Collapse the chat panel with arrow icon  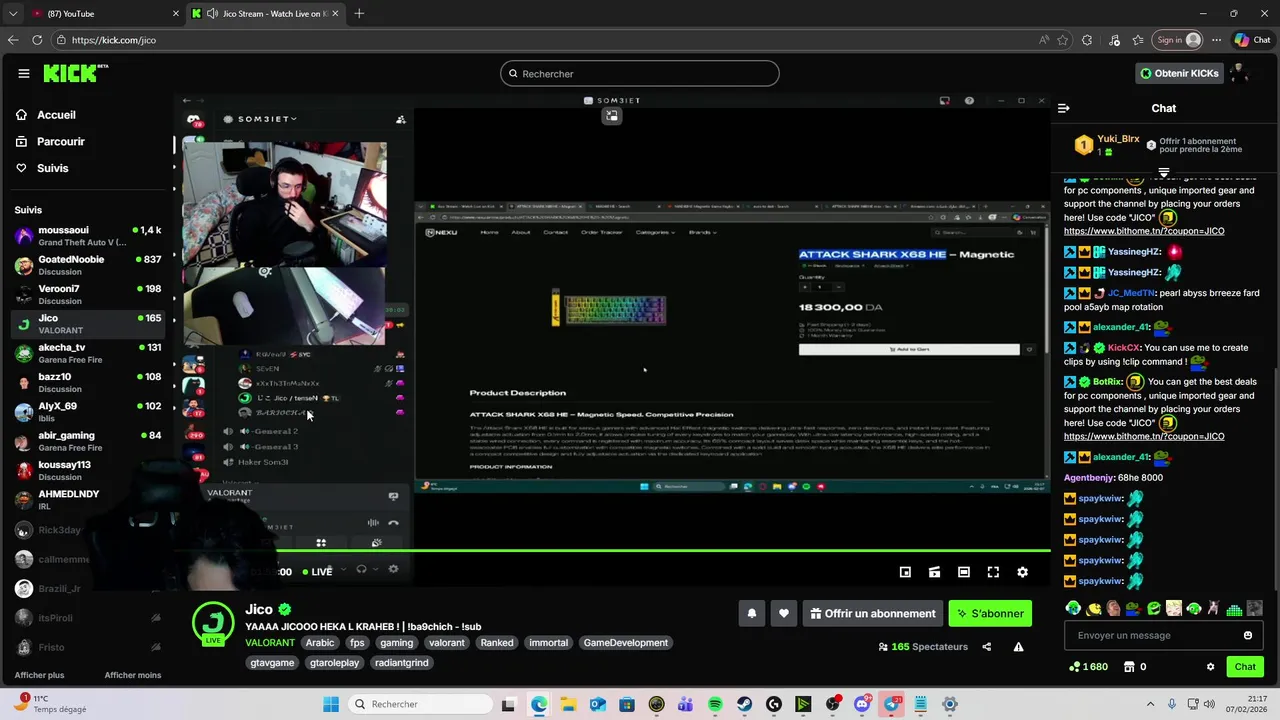pyautogui.click(x=1064, y=108)
